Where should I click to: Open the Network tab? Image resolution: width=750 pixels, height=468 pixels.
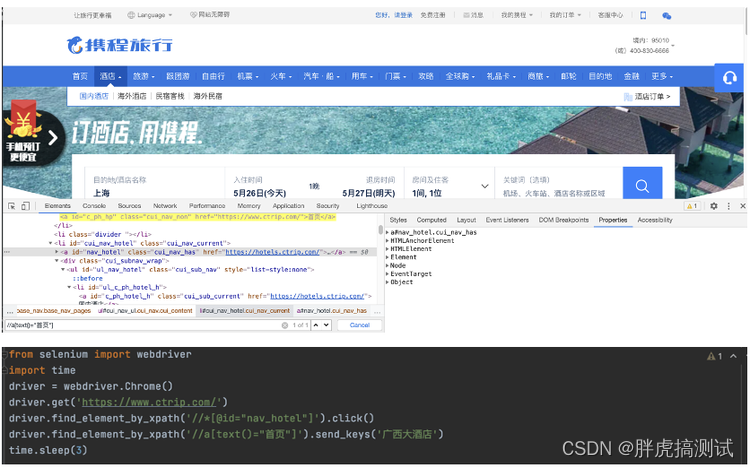165,206
